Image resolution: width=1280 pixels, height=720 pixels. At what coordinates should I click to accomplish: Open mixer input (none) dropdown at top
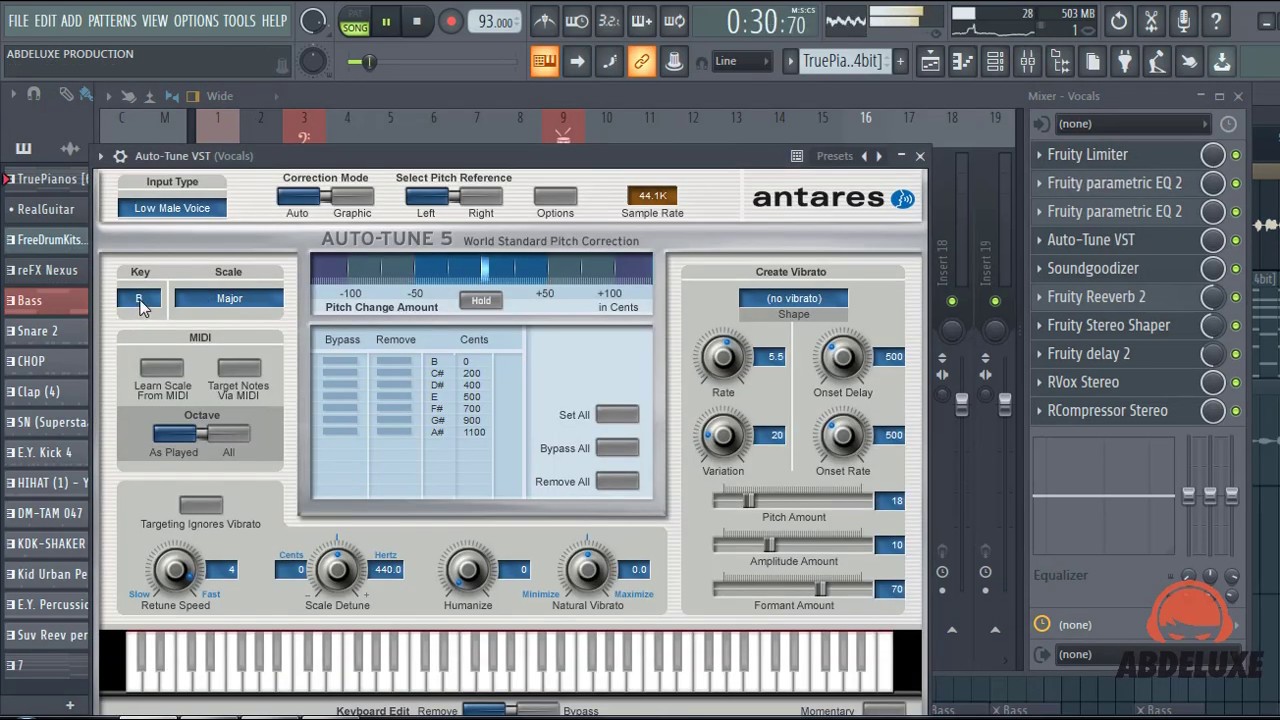tap(1132, 124)
